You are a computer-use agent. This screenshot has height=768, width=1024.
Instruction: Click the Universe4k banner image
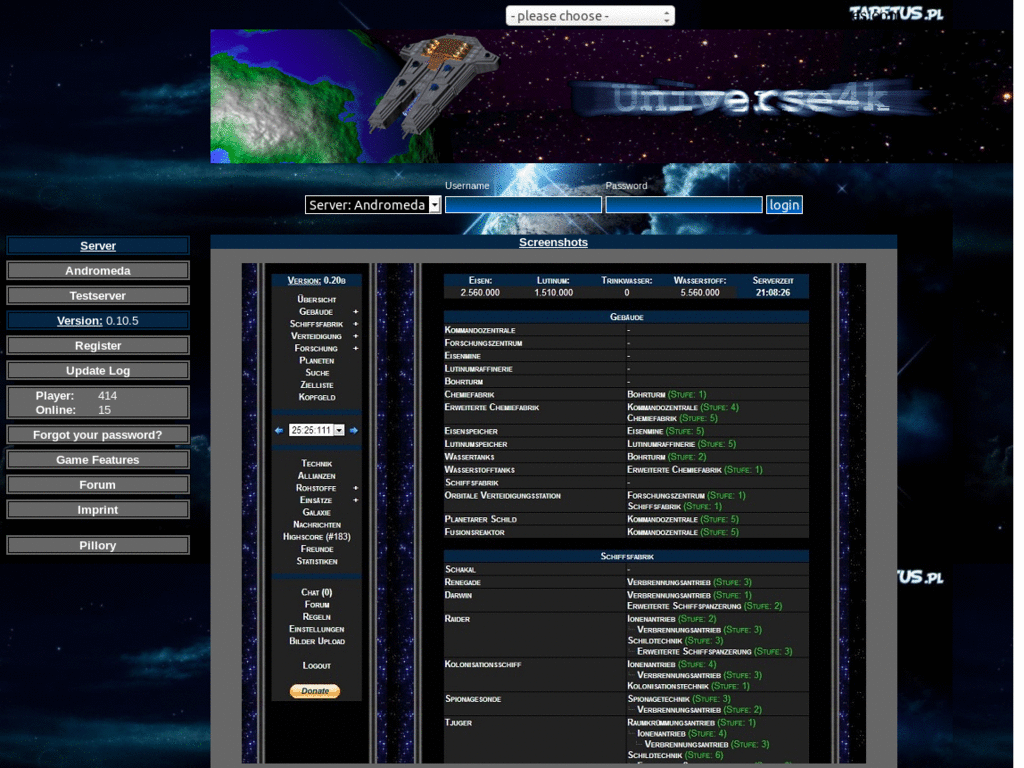point(611,96)
